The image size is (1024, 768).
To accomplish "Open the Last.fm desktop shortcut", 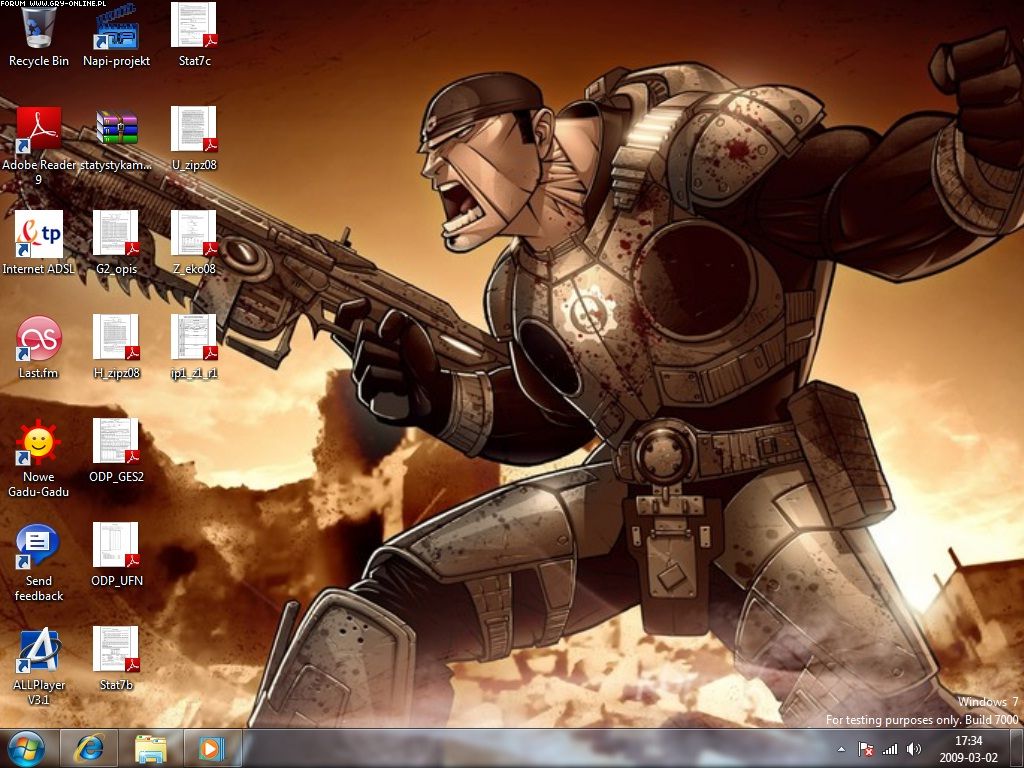I will (39, 338).
